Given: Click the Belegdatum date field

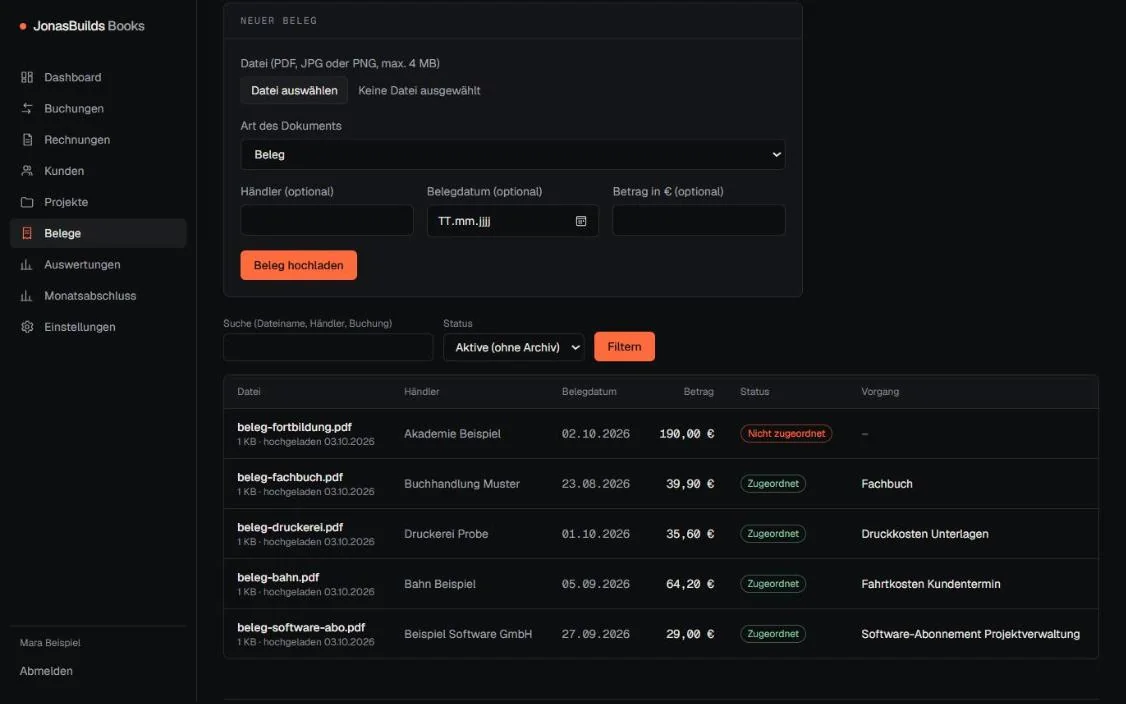Looking at the screenshot, I should pos(513,221).
